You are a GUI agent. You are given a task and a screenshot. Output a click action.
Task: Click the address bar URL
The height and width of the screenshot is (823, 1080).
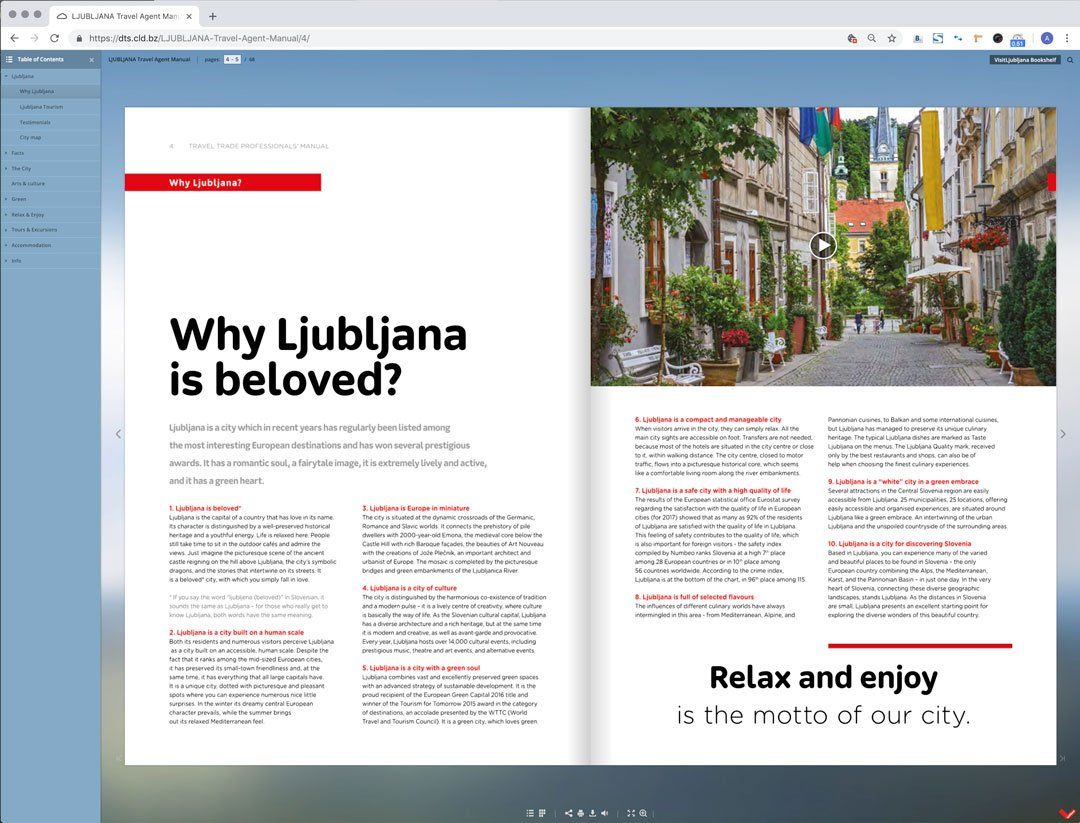click(200, 39)
